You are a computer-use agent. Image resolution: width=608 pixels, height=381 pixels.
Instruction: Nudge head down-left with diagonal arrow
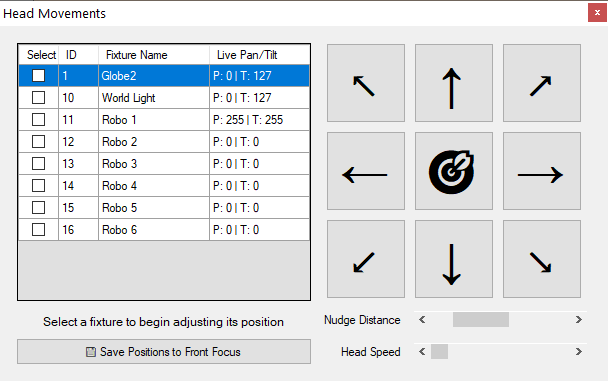pyautogui.click(x=366, y=259)
